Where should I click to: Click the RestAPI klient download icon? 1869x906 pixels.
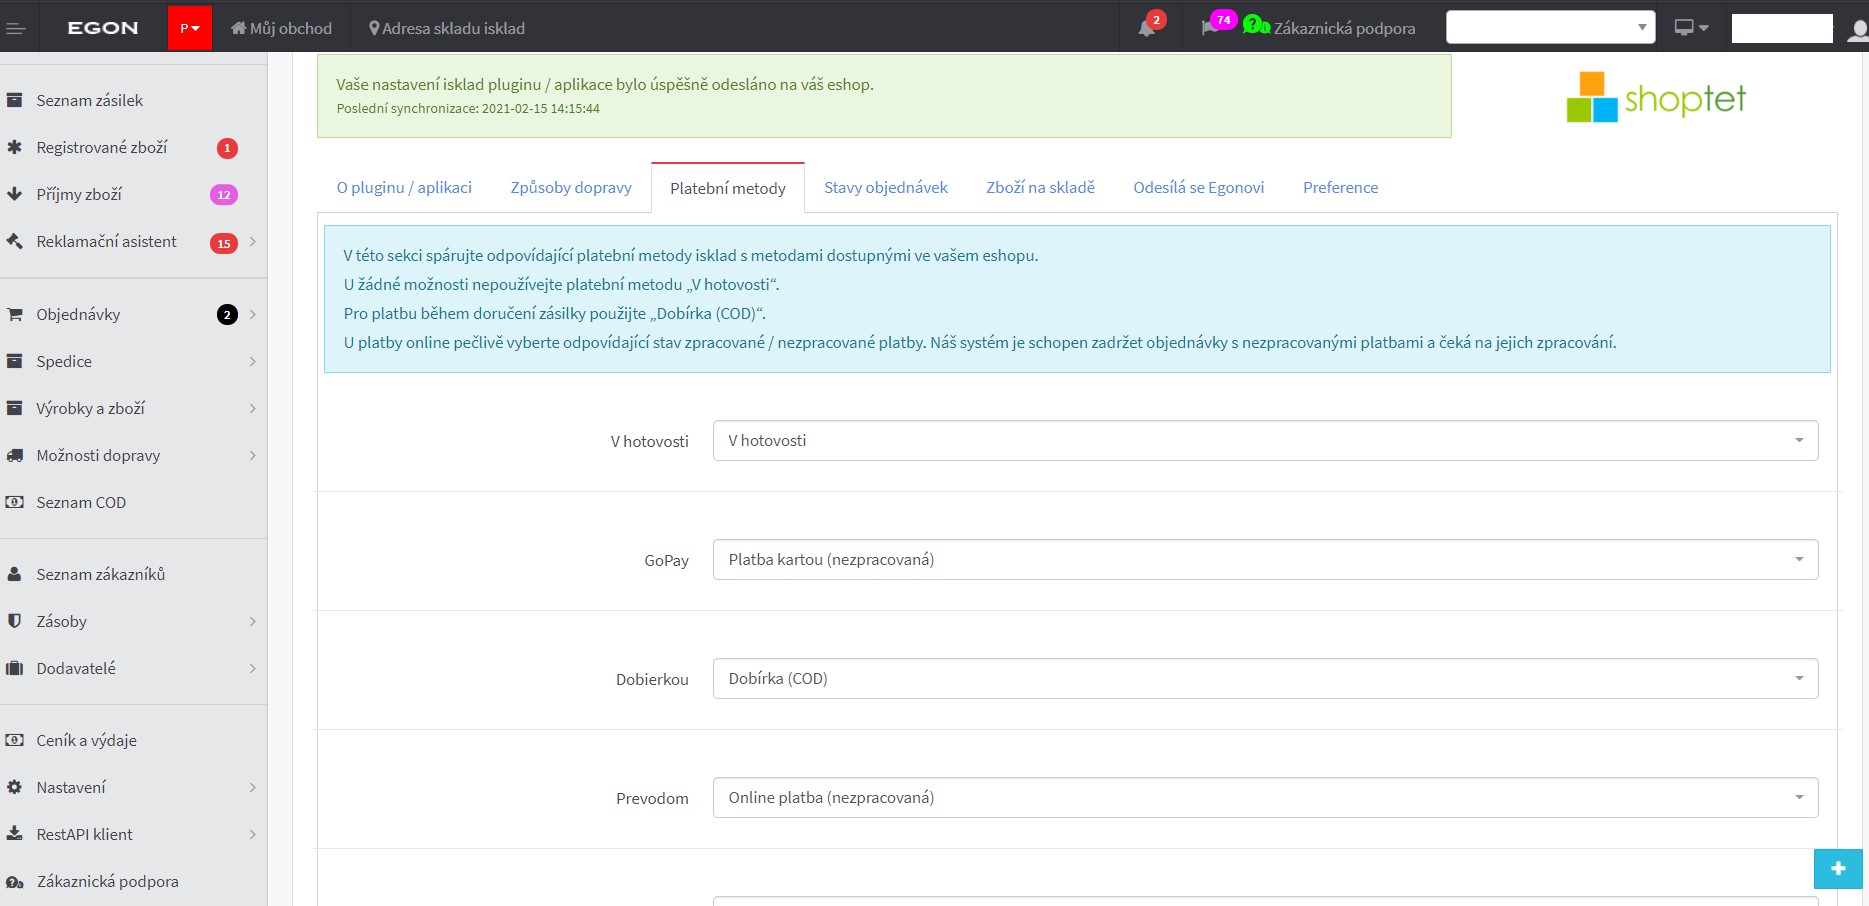click(14, 834)
